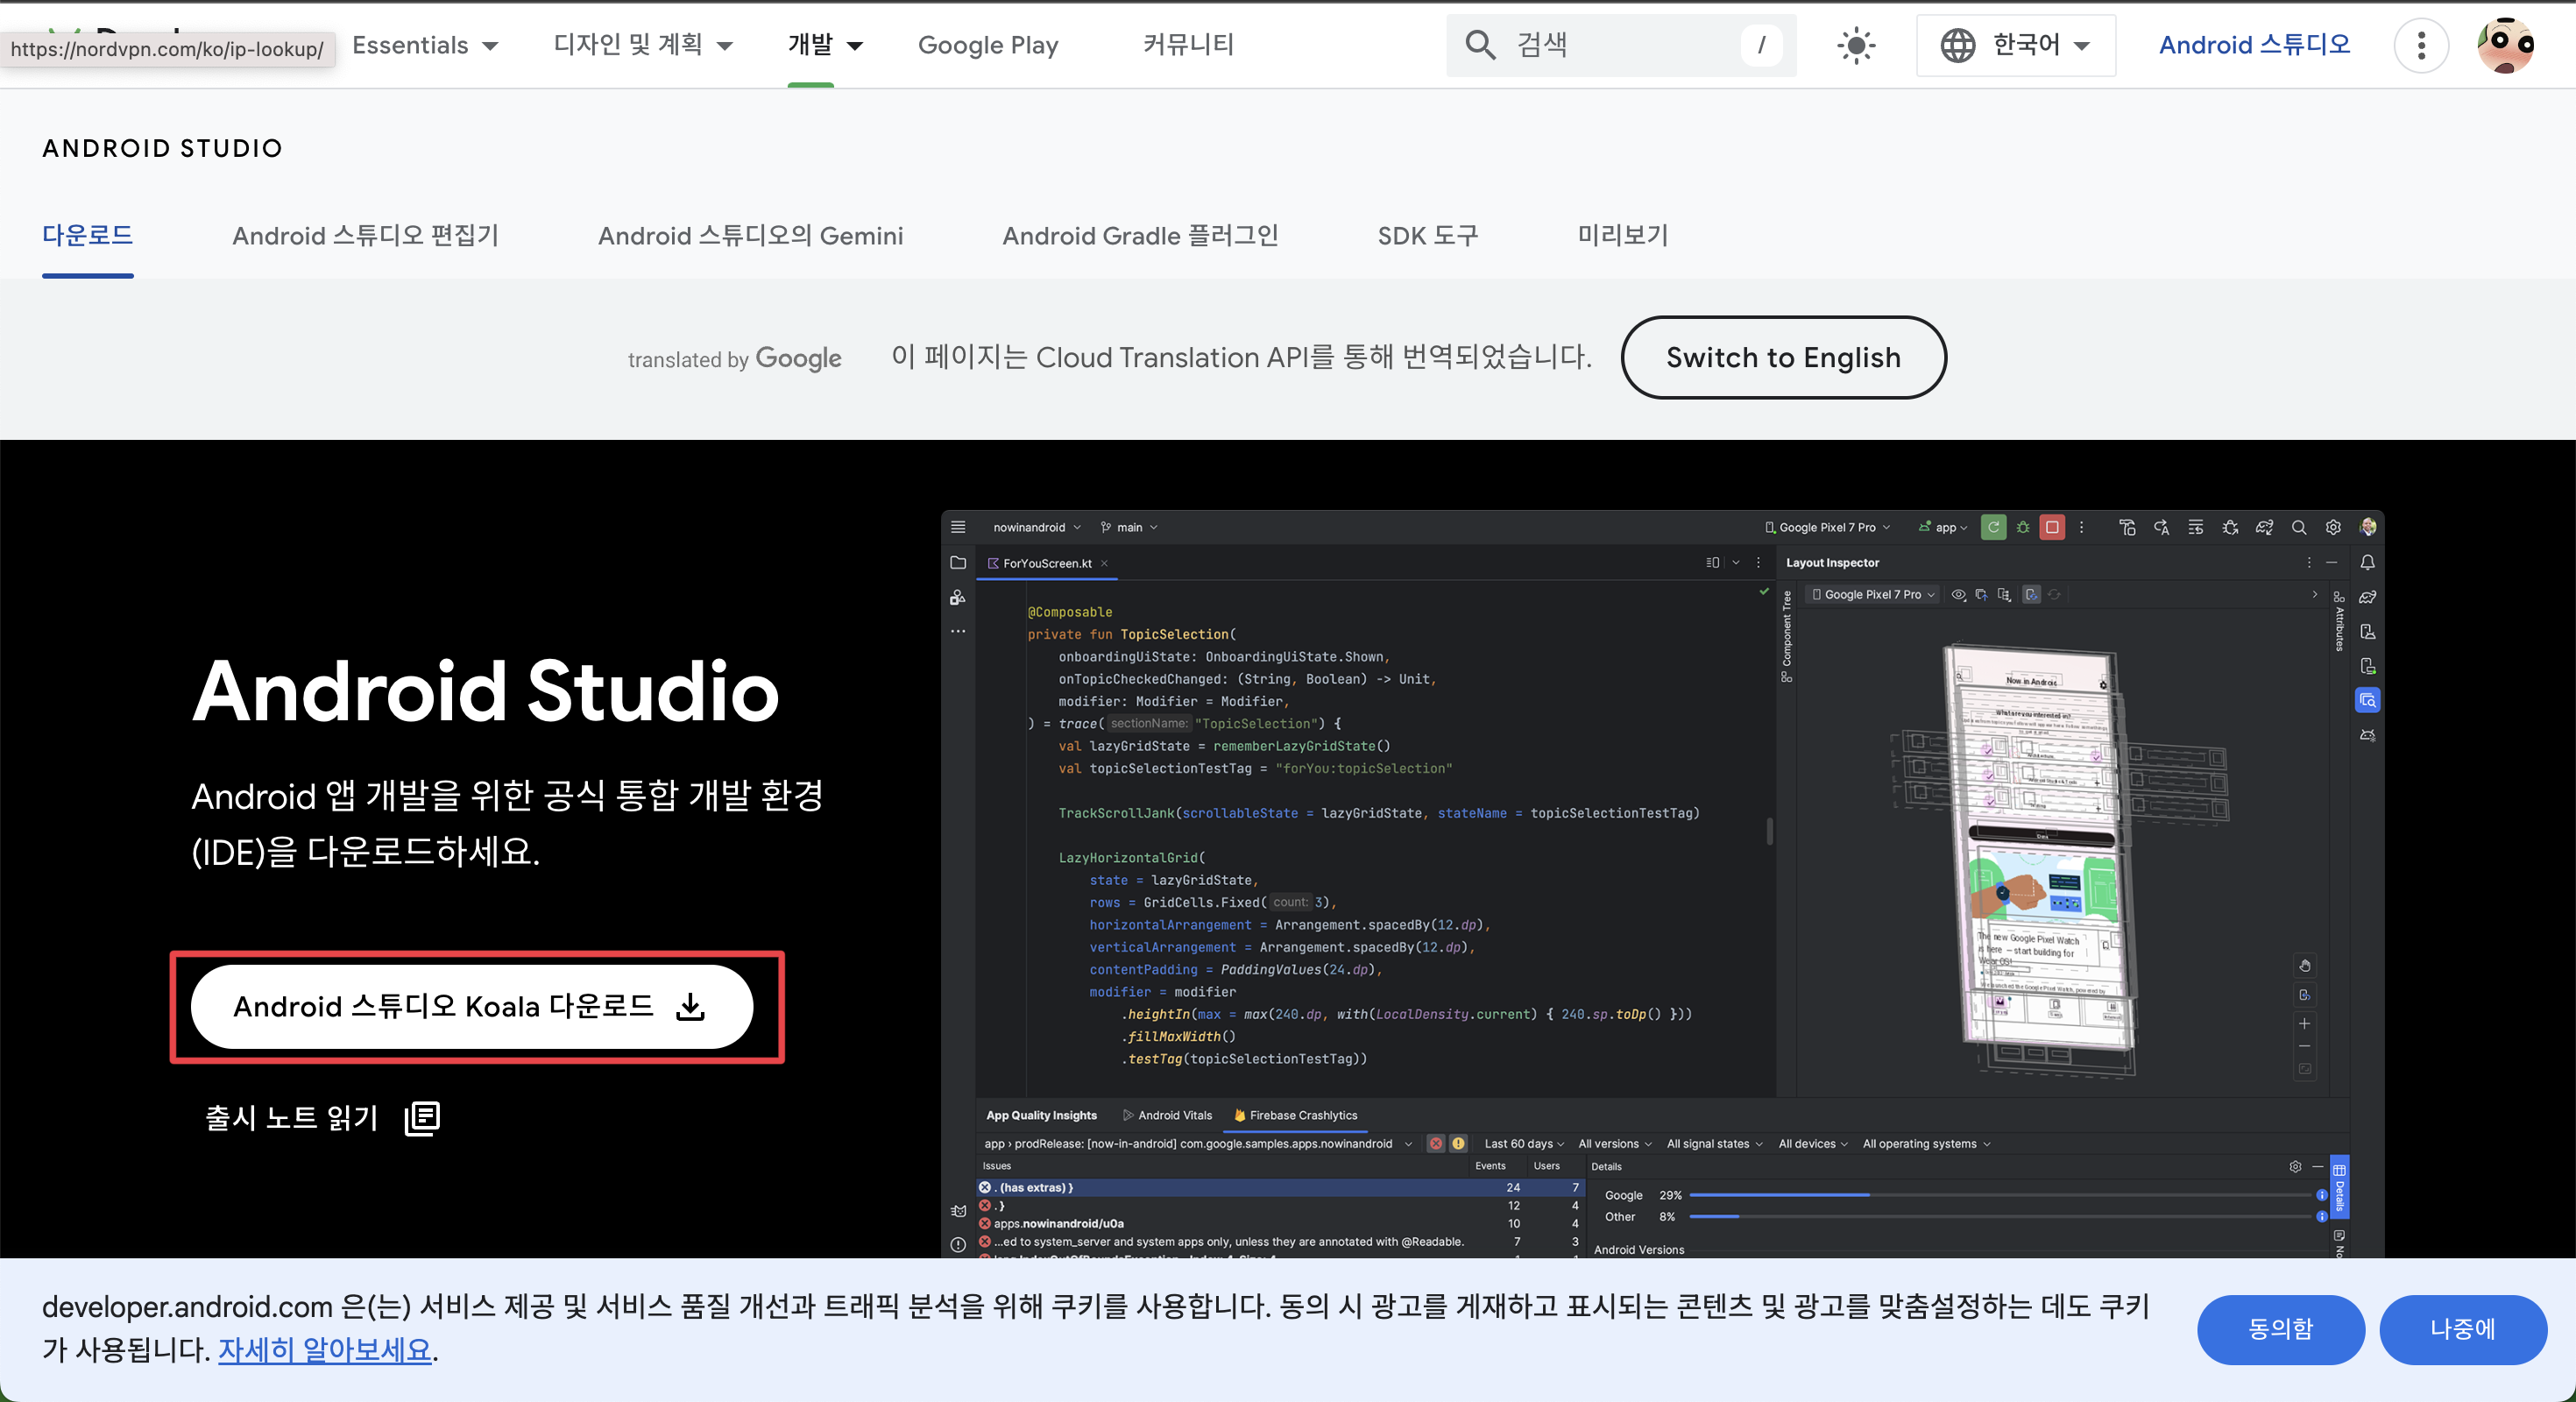2576x1402 pixels.
Task: Click the pan hand icon in inspector
Action: point(2304,966)
